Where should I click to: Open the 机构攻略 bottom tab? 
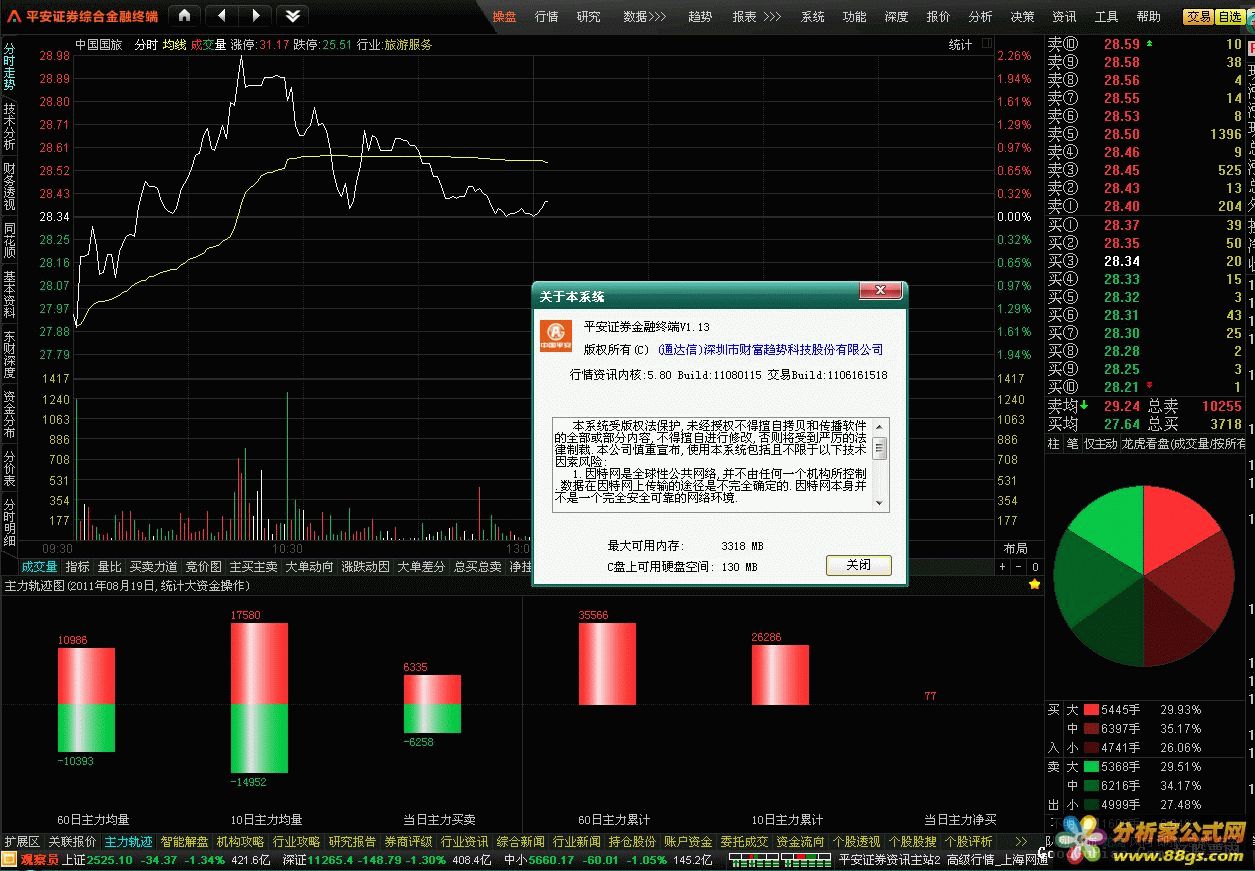(x=240, y=842)
